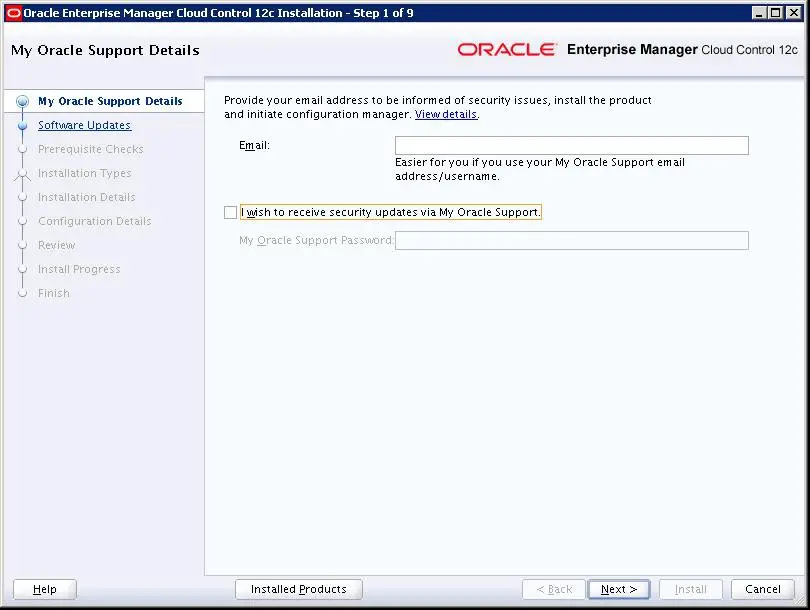Click the Cancel button

pyautogui.click(x=762, y=589)
